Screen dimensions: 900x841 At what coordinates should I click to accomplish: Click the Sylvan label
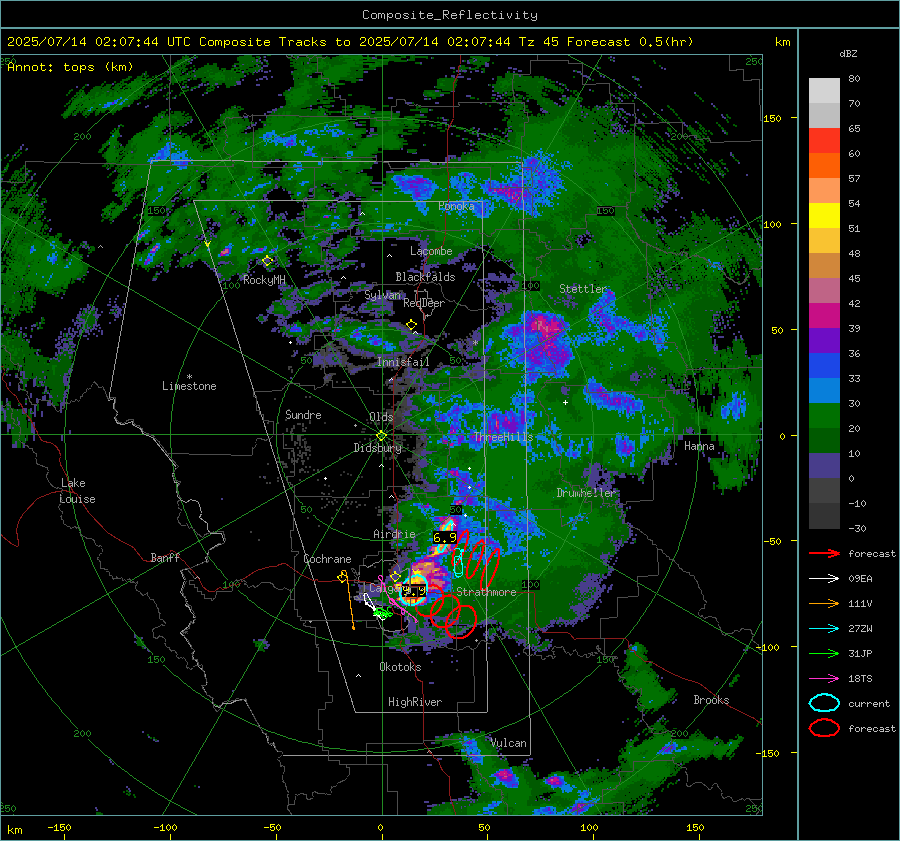tap(383, 295)
